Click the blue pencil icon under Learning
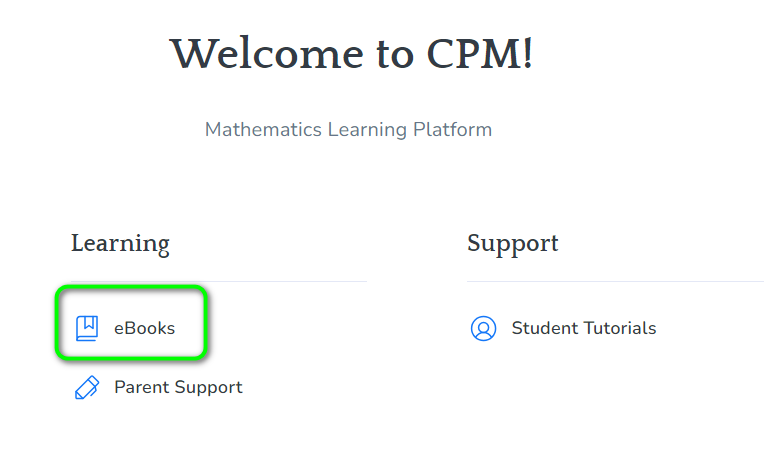The width and height of the screenshot is (784, 469). tap(87, 388)
